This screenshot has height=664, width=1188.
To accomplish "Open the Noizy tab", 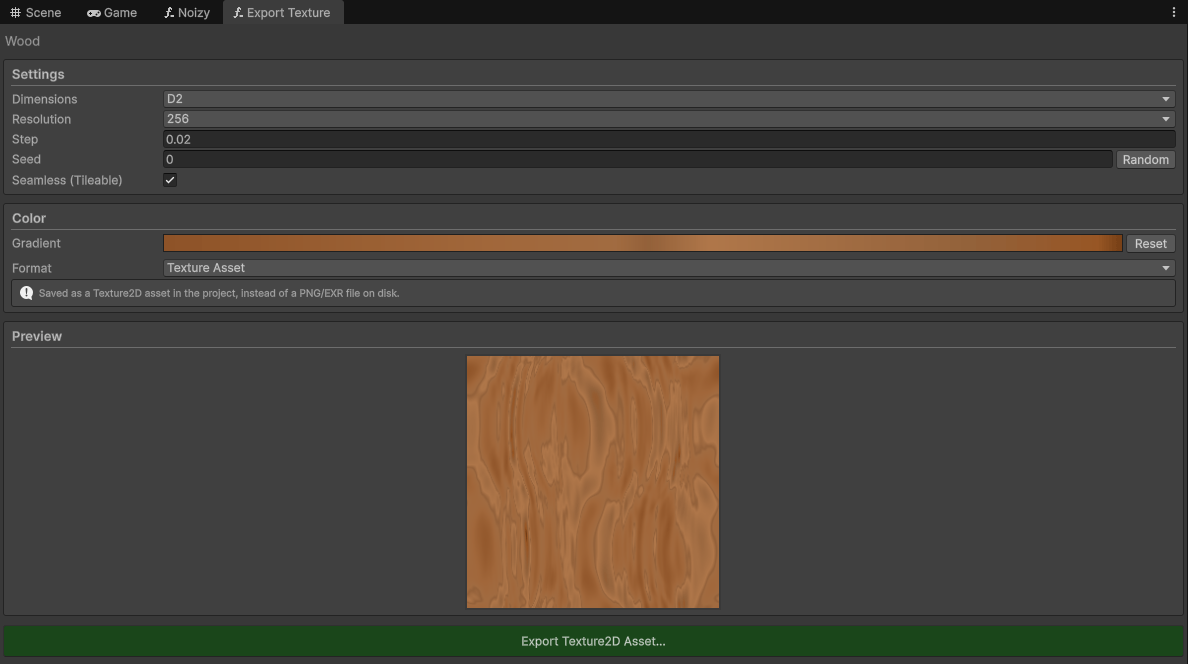I will [x=187, y=12].
